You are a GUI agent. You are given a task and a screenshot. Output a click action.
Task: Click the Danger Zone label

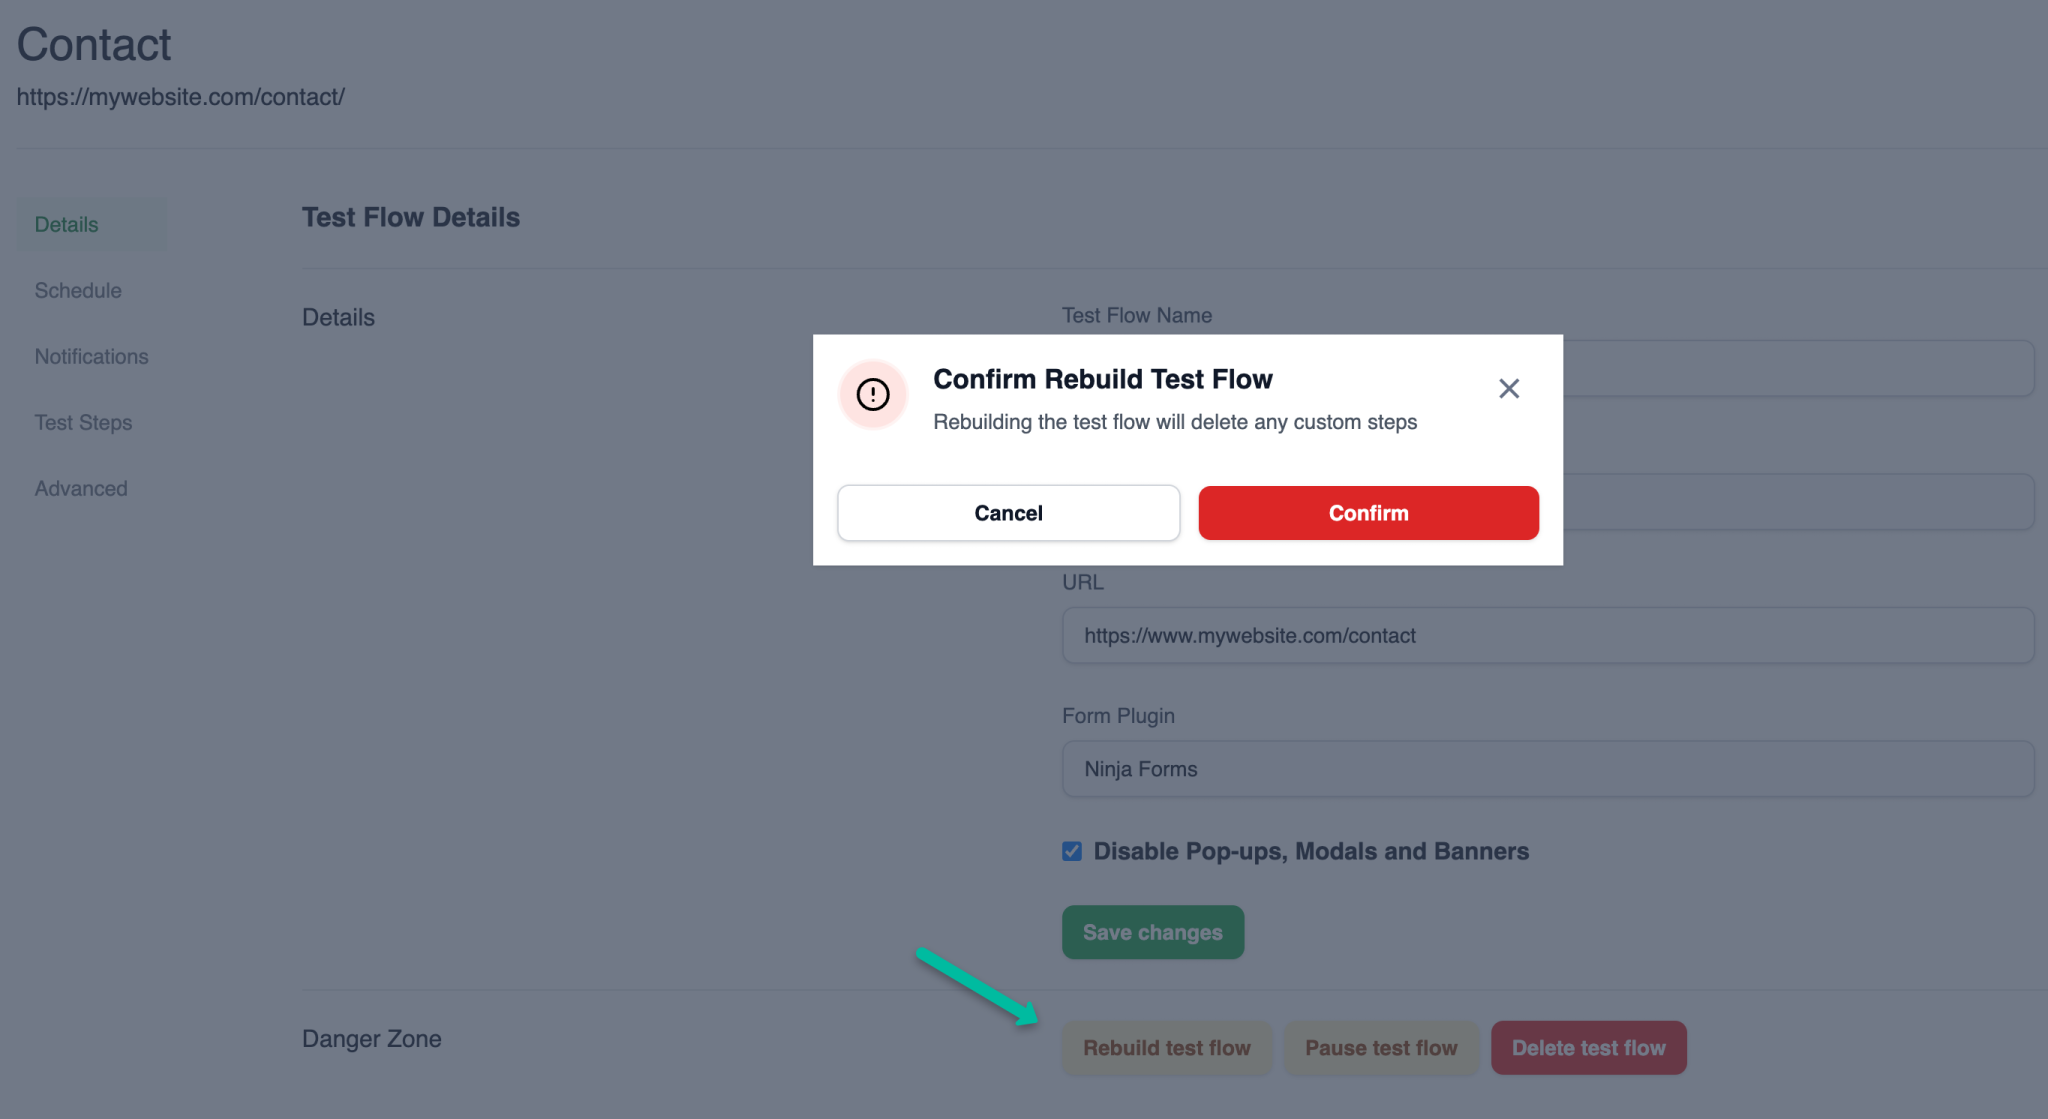(371, 1038)
